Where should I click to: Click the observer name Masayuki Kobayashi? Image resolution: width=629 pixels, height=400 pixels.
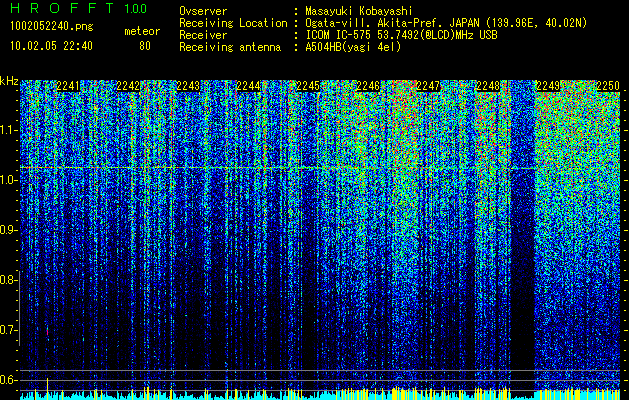(x=359, y=11)
